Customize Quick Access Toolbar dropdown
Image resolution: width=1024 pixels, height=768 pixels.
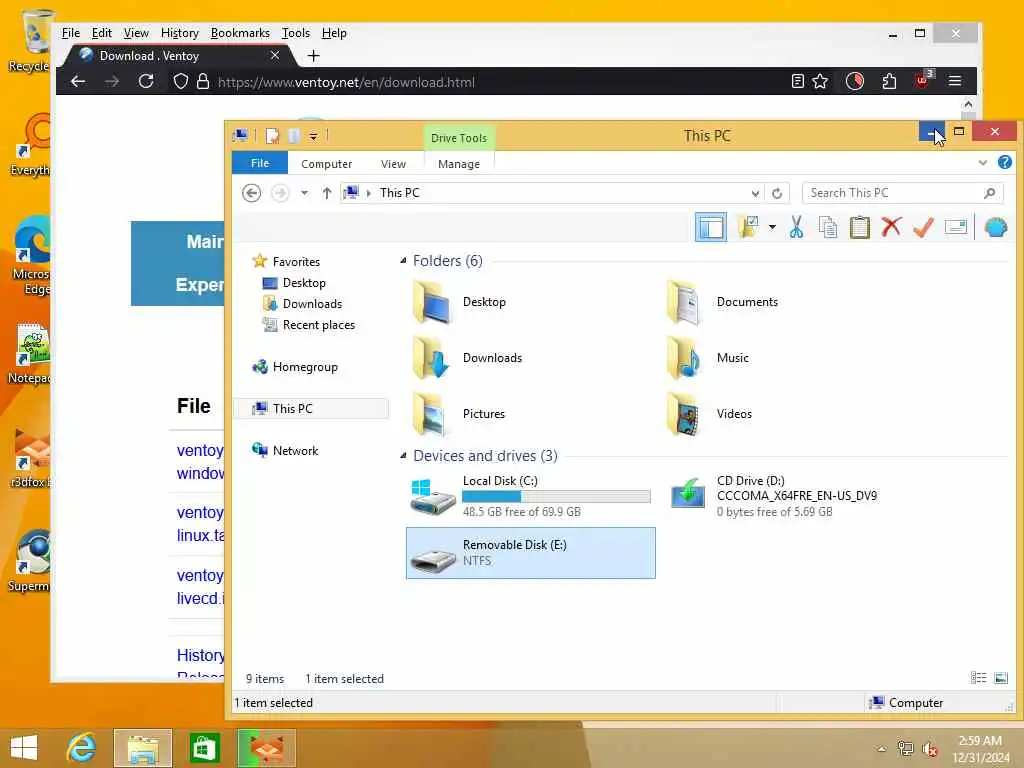313,136
